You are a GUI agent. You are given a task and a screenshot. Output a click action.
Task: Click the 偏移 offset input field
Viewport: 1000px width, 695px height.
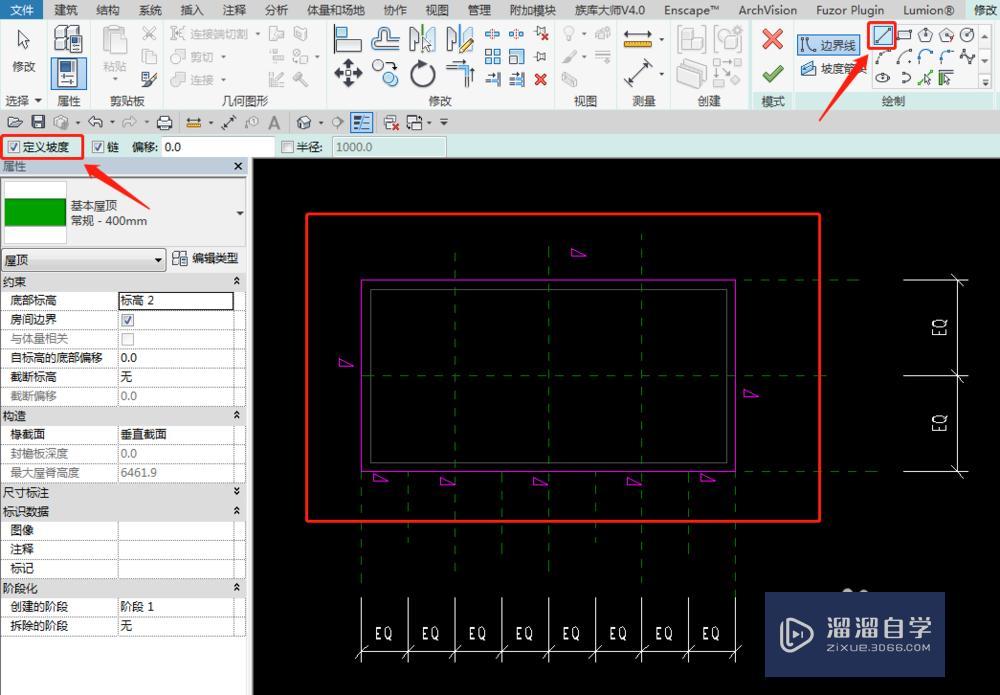click(x=218, y=147)
